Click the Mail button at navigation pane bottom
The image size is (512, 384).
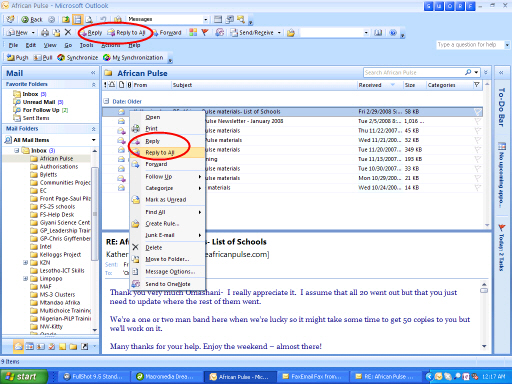coord(18,346)
